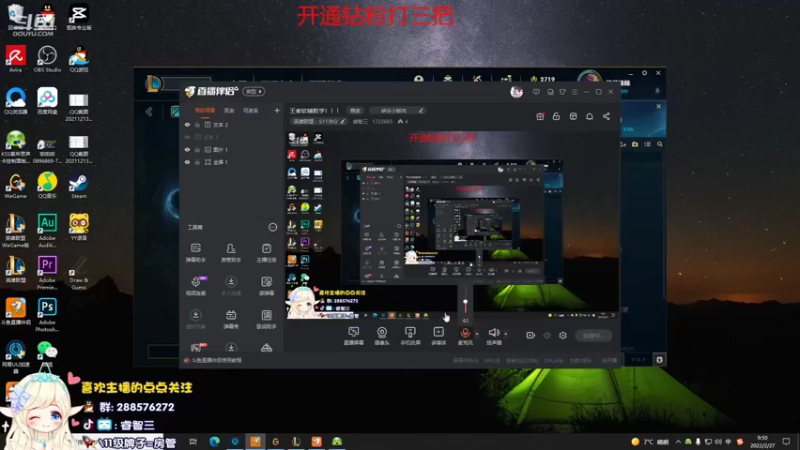Screen dimensions: 800x450
Task: Open OBS Studio desktop shortcut
Action: [x=47, y=59]
